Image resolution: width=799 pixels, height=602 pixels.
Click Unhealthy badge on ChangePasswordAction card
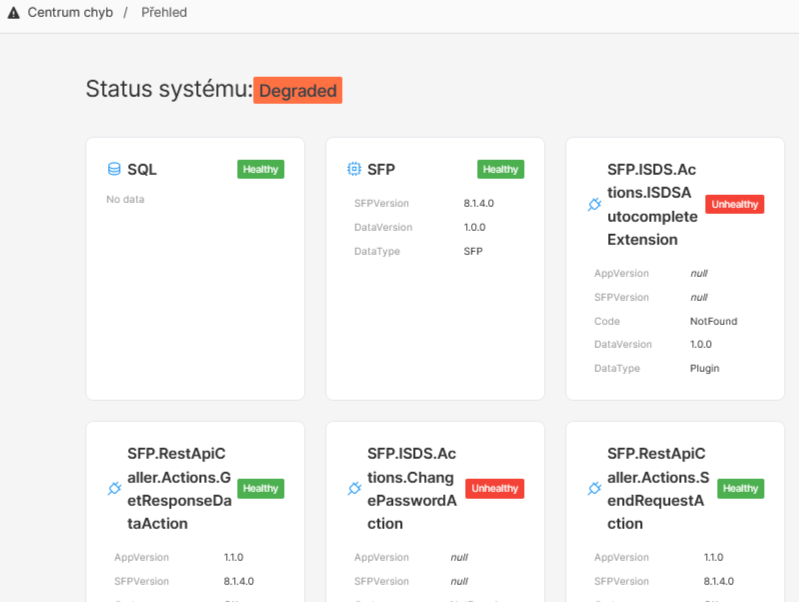coord(495,488)
